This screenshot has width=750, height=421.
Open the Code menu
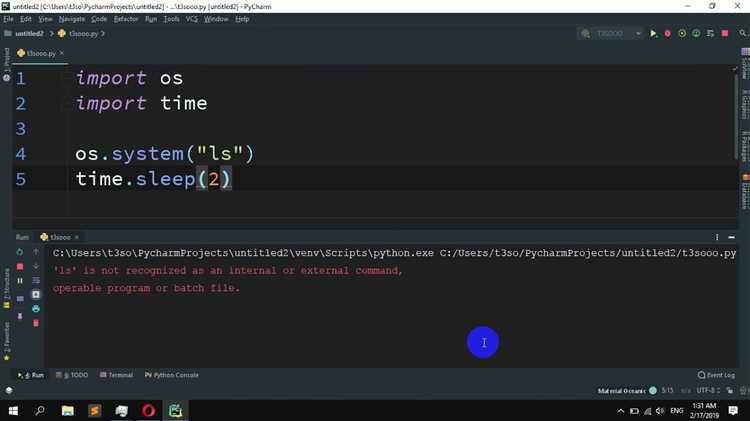(x=99, y=19)
